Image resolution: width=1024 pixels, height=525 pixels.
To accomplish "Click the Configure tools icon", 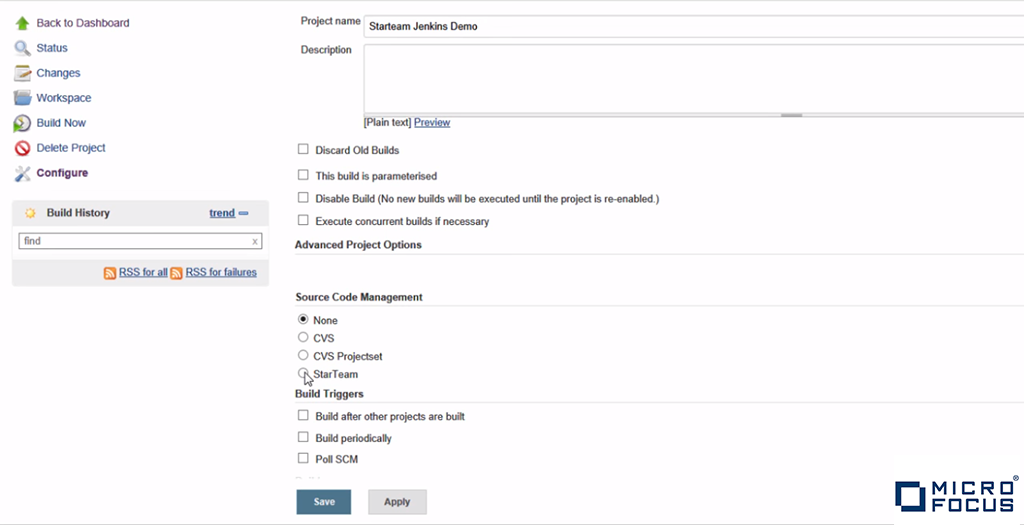I will tap(22, 173).
